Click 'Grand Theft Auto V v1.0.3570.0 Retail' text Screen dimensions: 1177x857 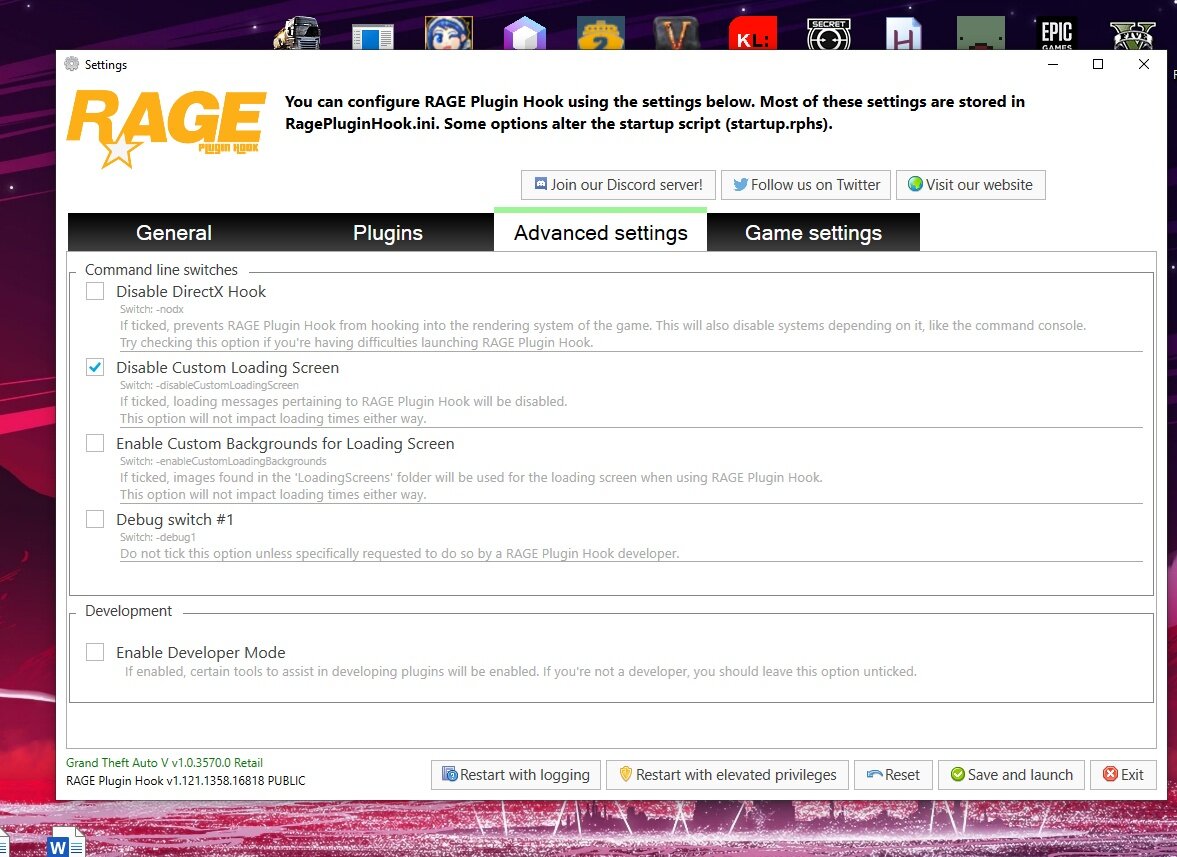tap(164, 762)
